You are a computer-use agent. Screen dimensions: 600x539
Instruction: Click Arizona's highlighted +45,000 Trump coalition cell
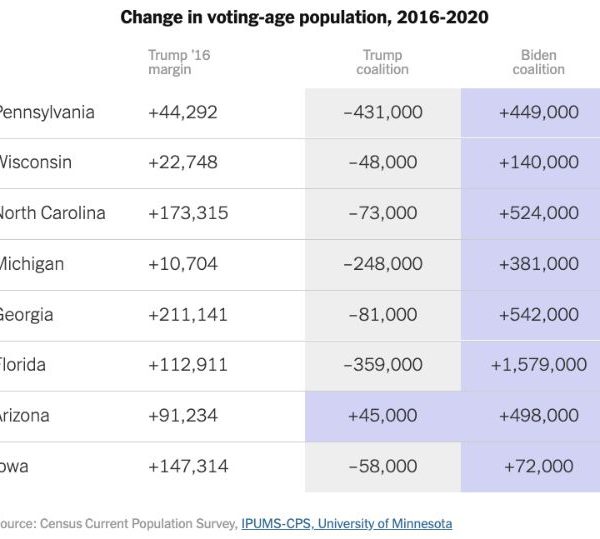(382, 416)
